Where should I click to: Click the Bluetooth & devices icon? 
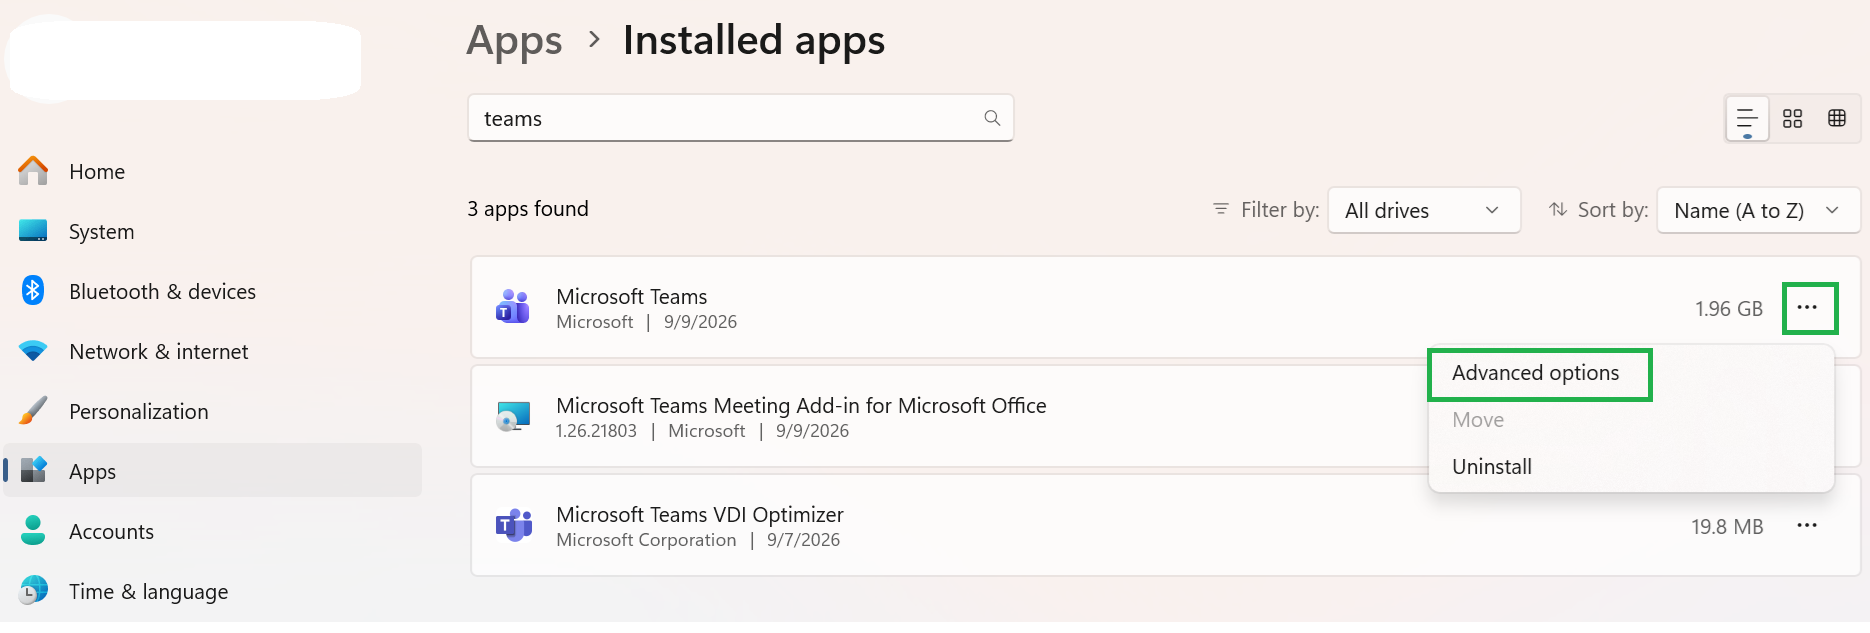(33, 291)
